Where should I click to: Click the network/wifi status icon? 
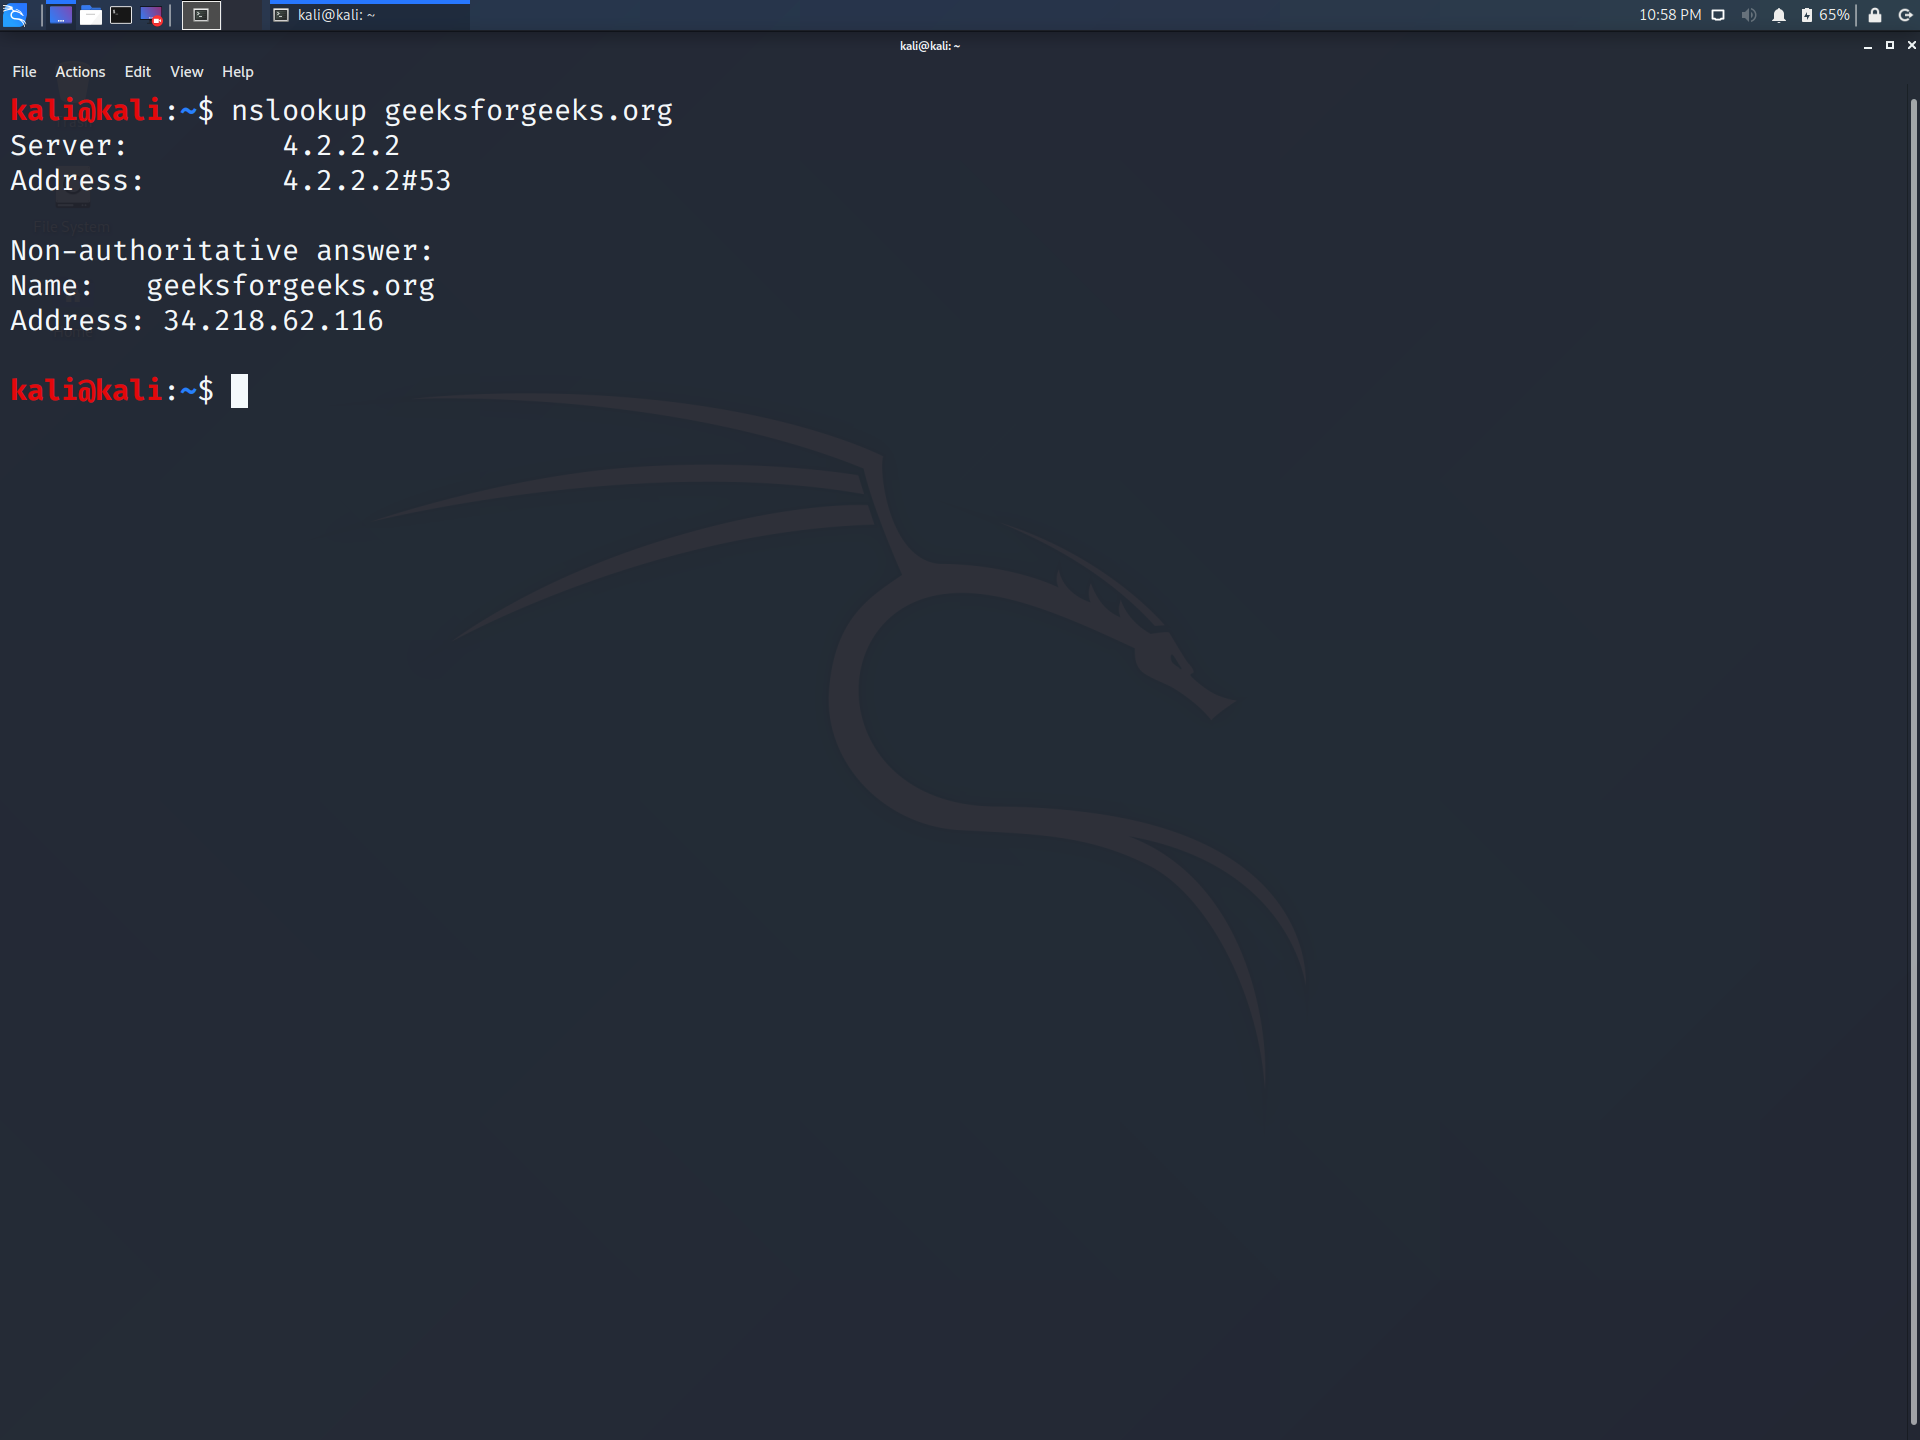1723,15
